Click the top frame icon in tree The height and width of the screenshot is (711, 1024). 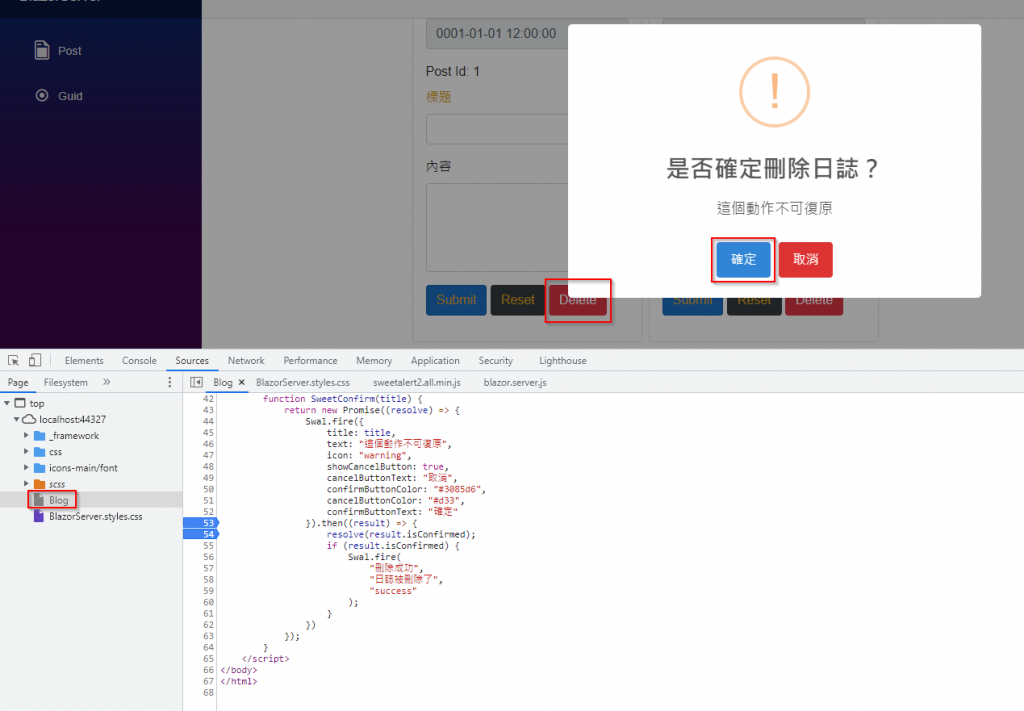[x=20, y=403]
